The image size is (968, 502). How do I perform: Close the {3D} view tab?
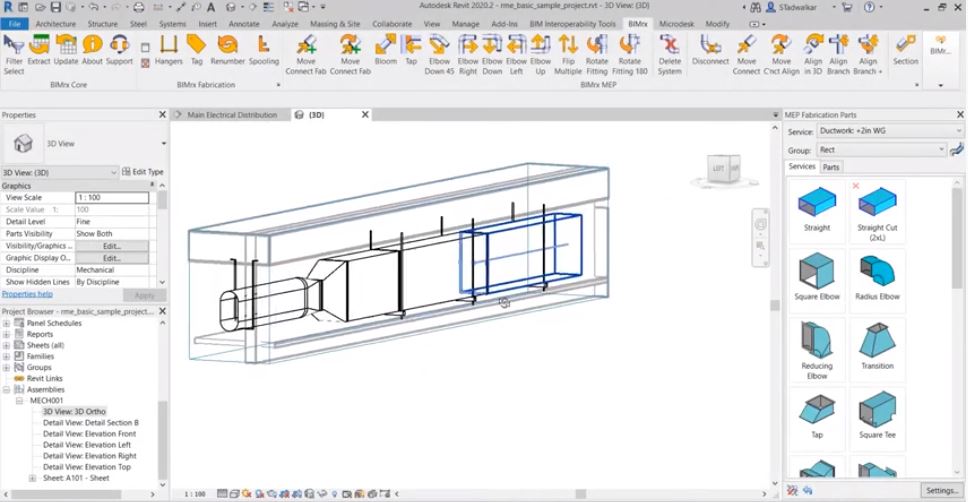click(365, 115)
